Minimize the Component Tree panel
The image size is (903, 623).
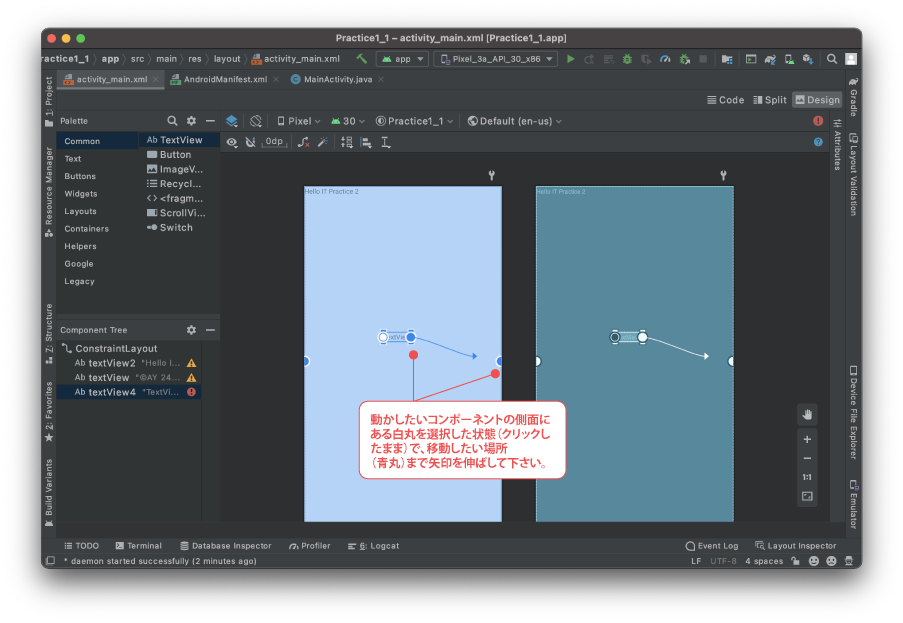[210, 330]
